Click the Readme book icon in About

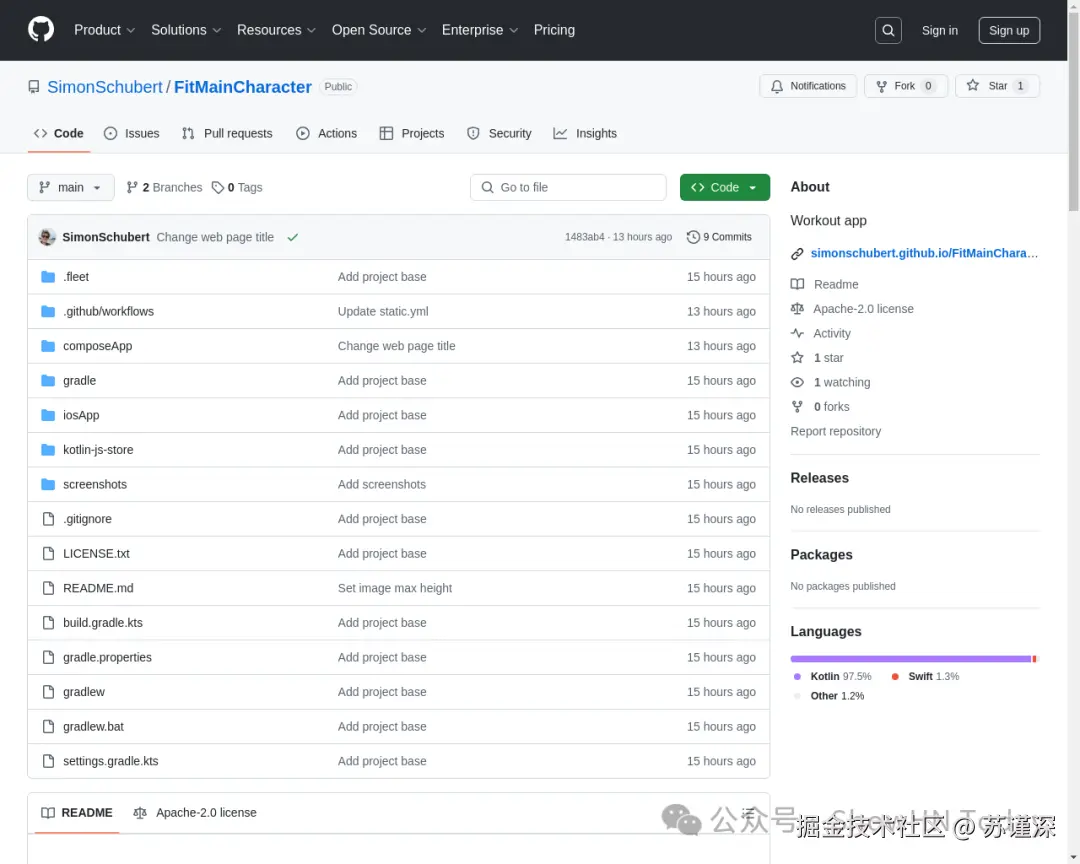click(x=797, y=284)
